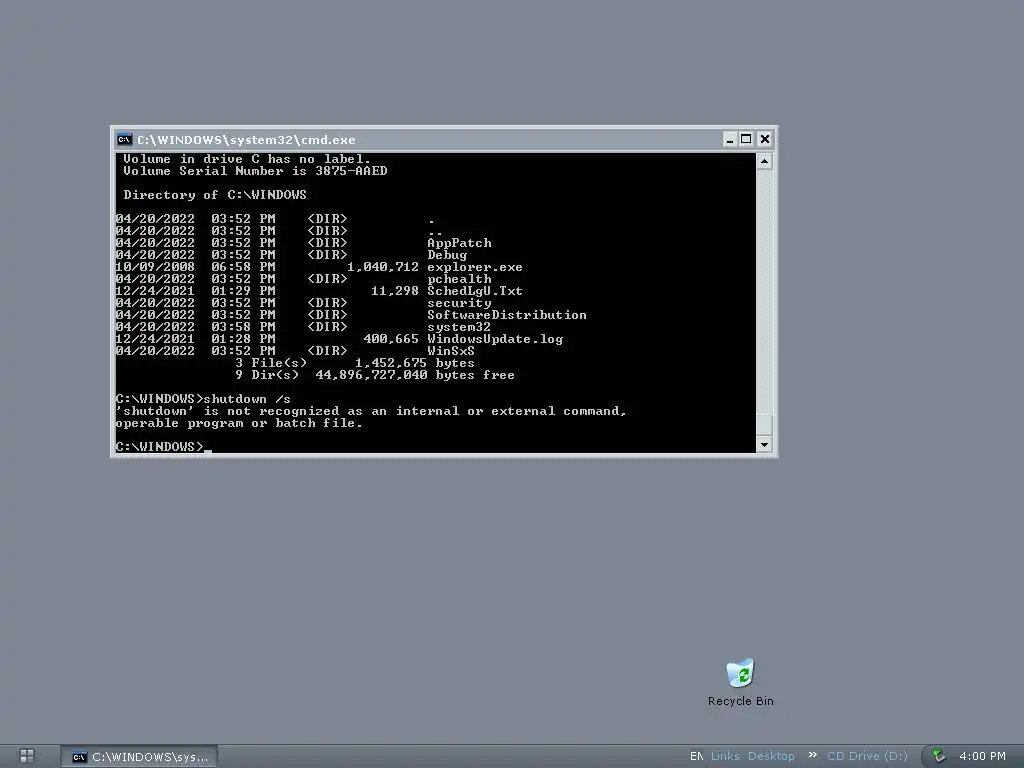
Task: Click 'Directory of C:\WINDOWS' line
Action: click(x=215, y=195)
